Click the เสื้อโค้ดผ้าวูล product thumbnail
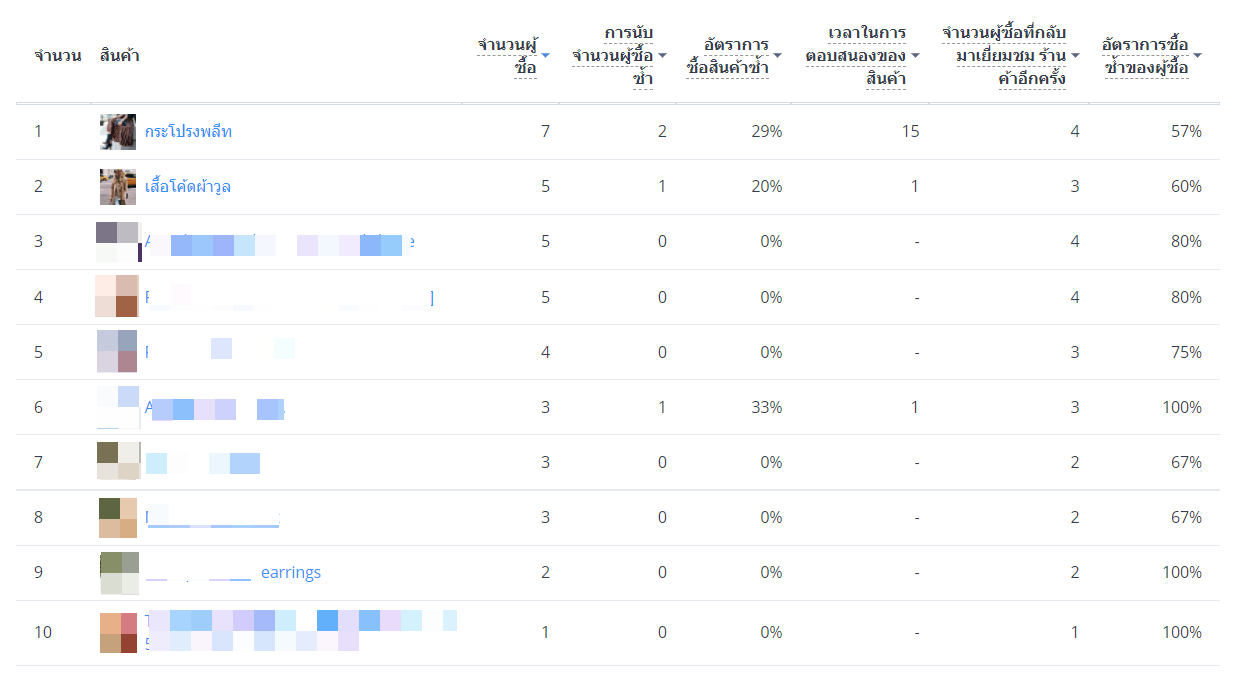Image resolution: width=1238 pixels, height=683 pixels. tap(118, 187)
